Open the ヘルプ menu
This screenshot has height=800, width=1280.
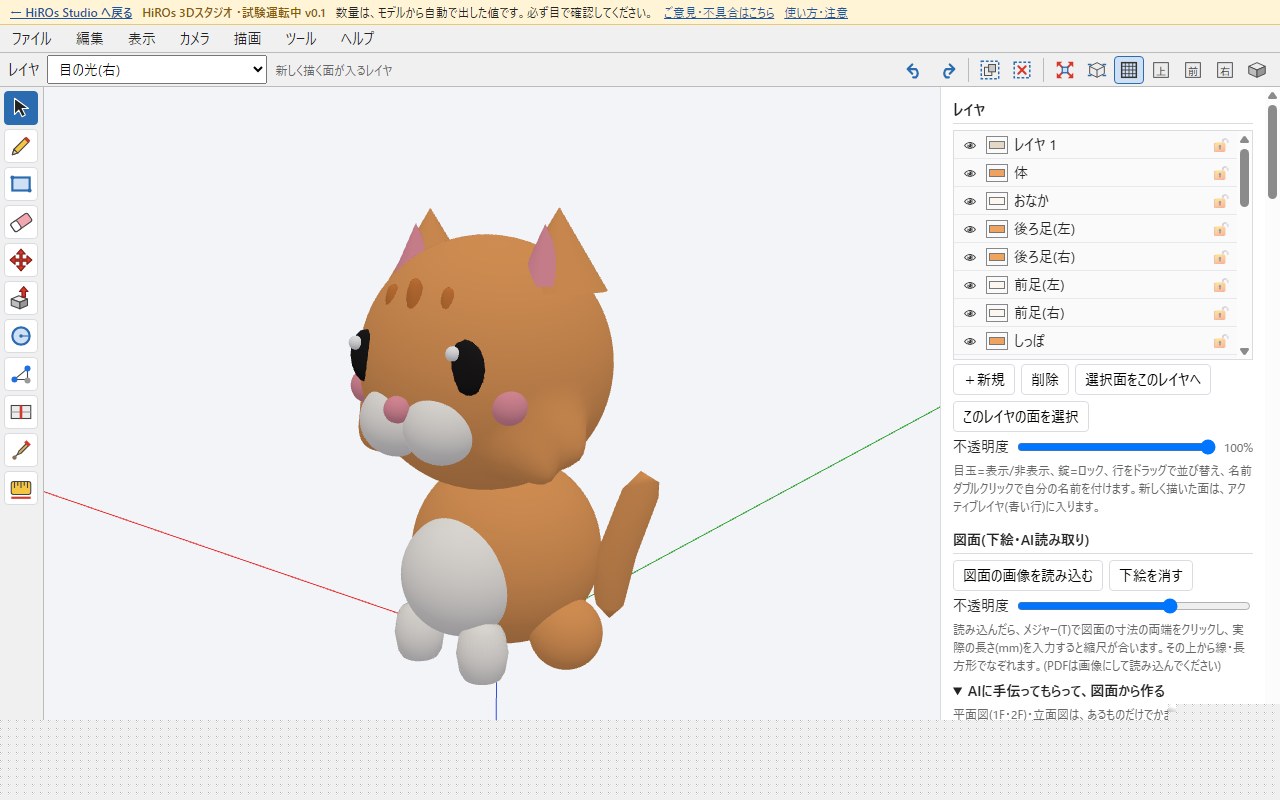click(357, 39)
